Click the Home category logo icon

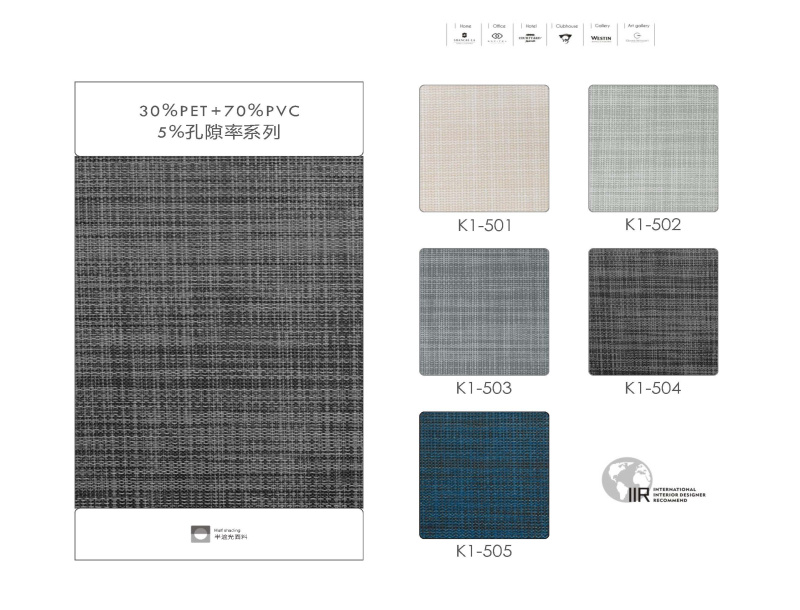click(465, 38)
